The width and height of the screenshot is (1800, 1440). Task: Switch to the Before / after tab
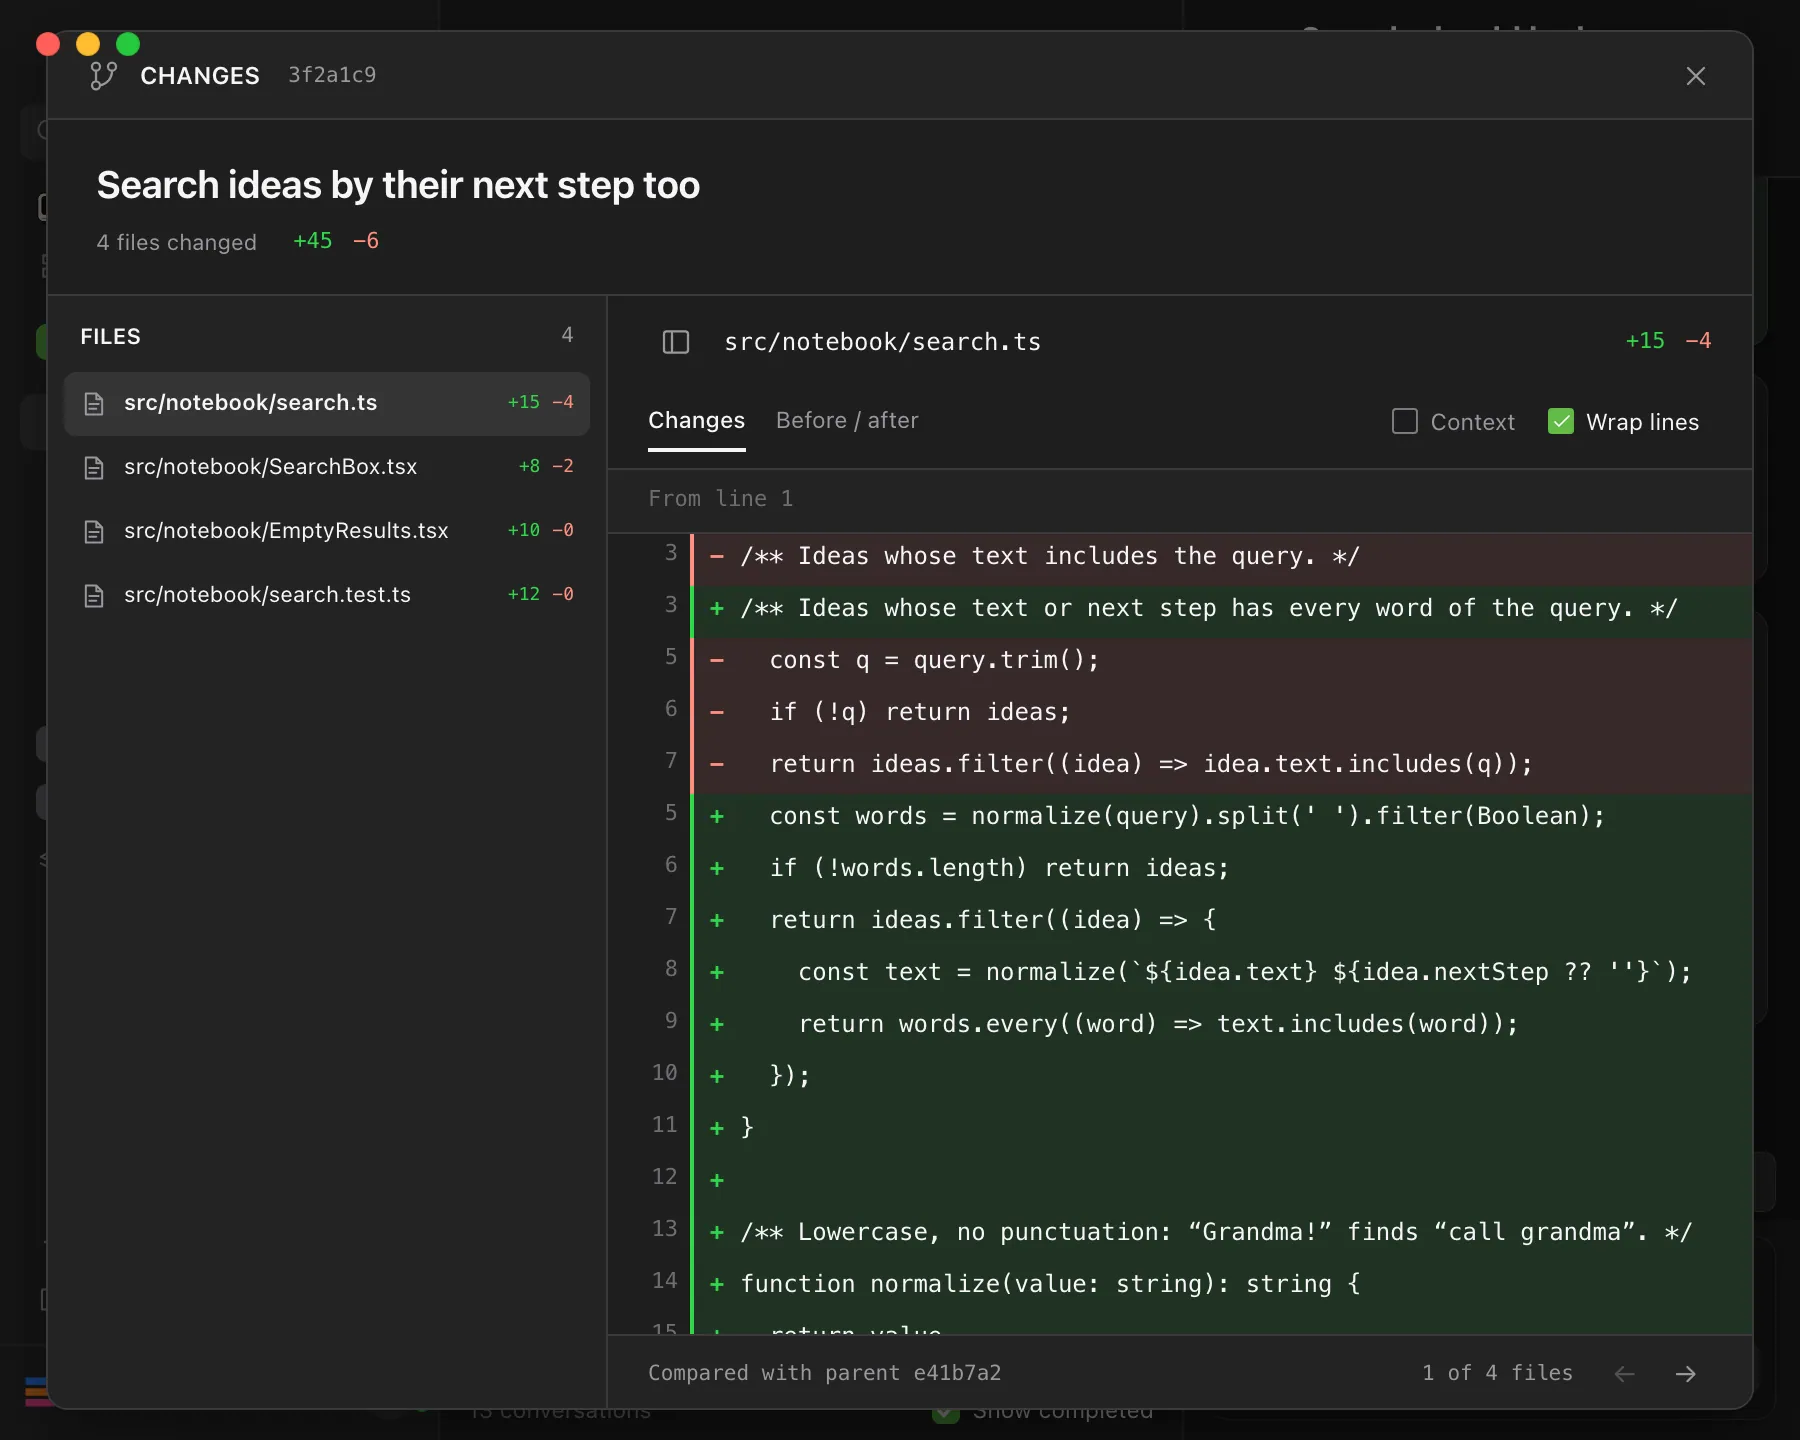pyautogui.click(x=847, y=421)
